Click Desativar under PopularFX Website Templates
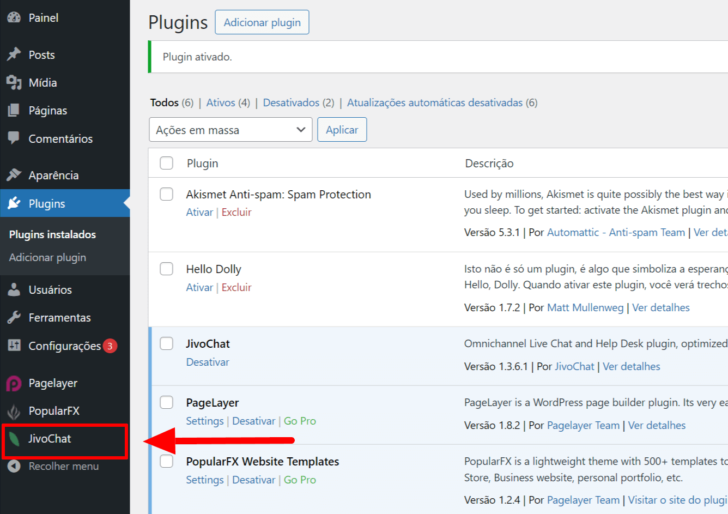 [254, 480]
